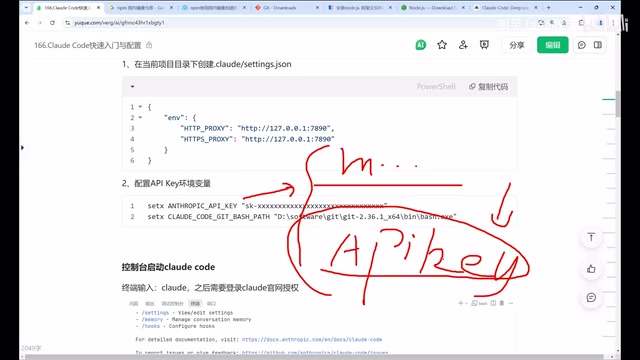Click the terminal add plus icon

460,303
